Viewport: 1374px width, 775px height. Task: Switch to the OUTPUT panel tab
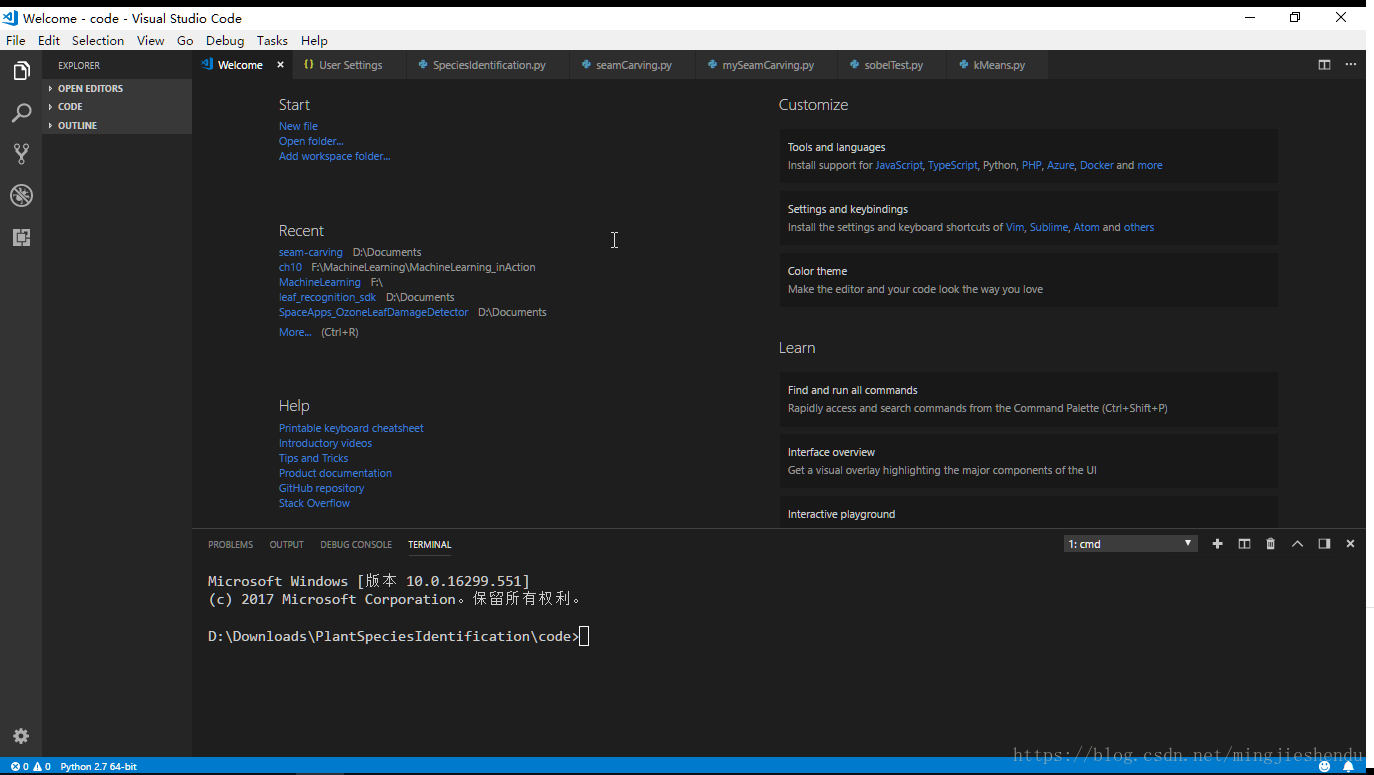pyautogui.click(x=286, y=545)
